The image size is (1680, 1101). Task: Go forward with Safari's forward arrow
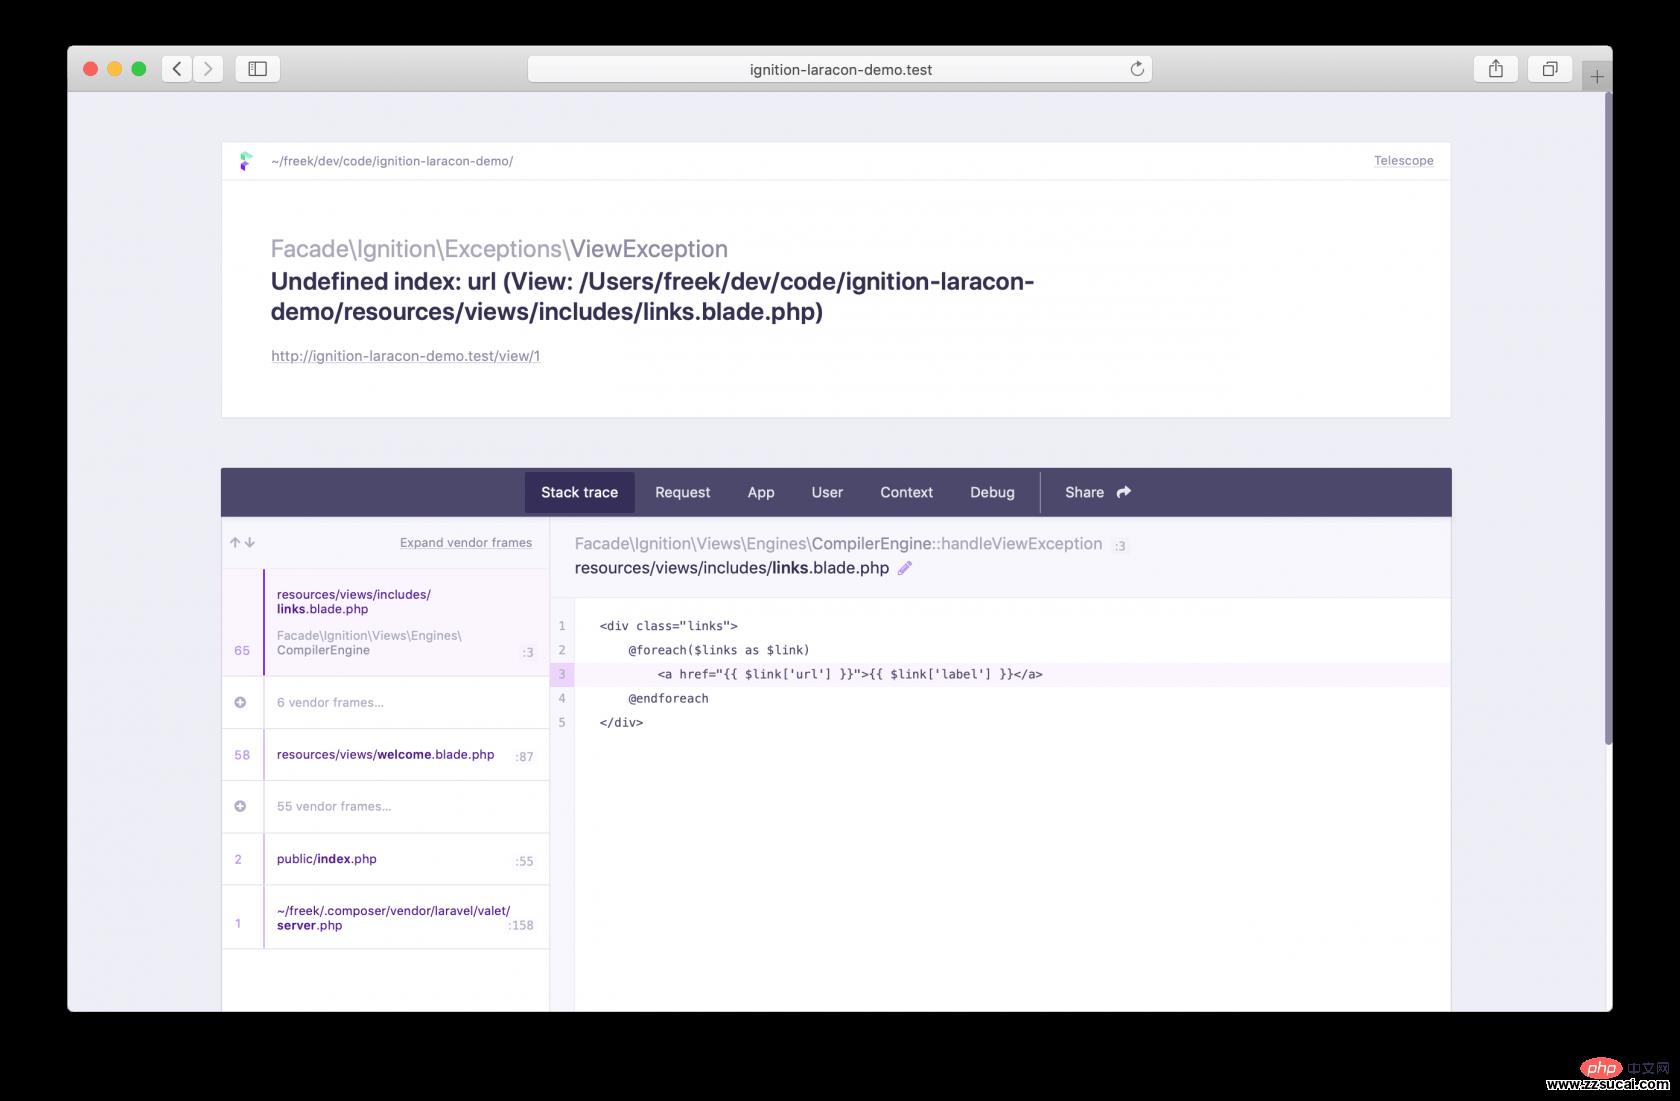(x=208, y=69)
